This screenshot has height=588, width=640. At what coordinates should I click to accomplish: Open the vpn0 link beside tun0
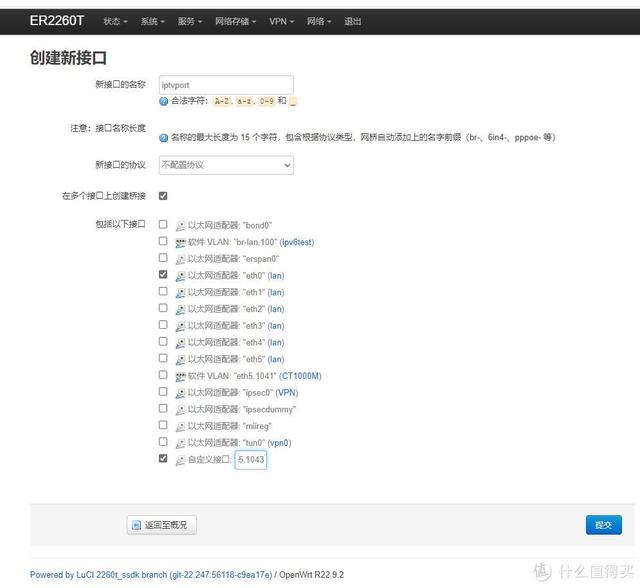coord(280,443)
